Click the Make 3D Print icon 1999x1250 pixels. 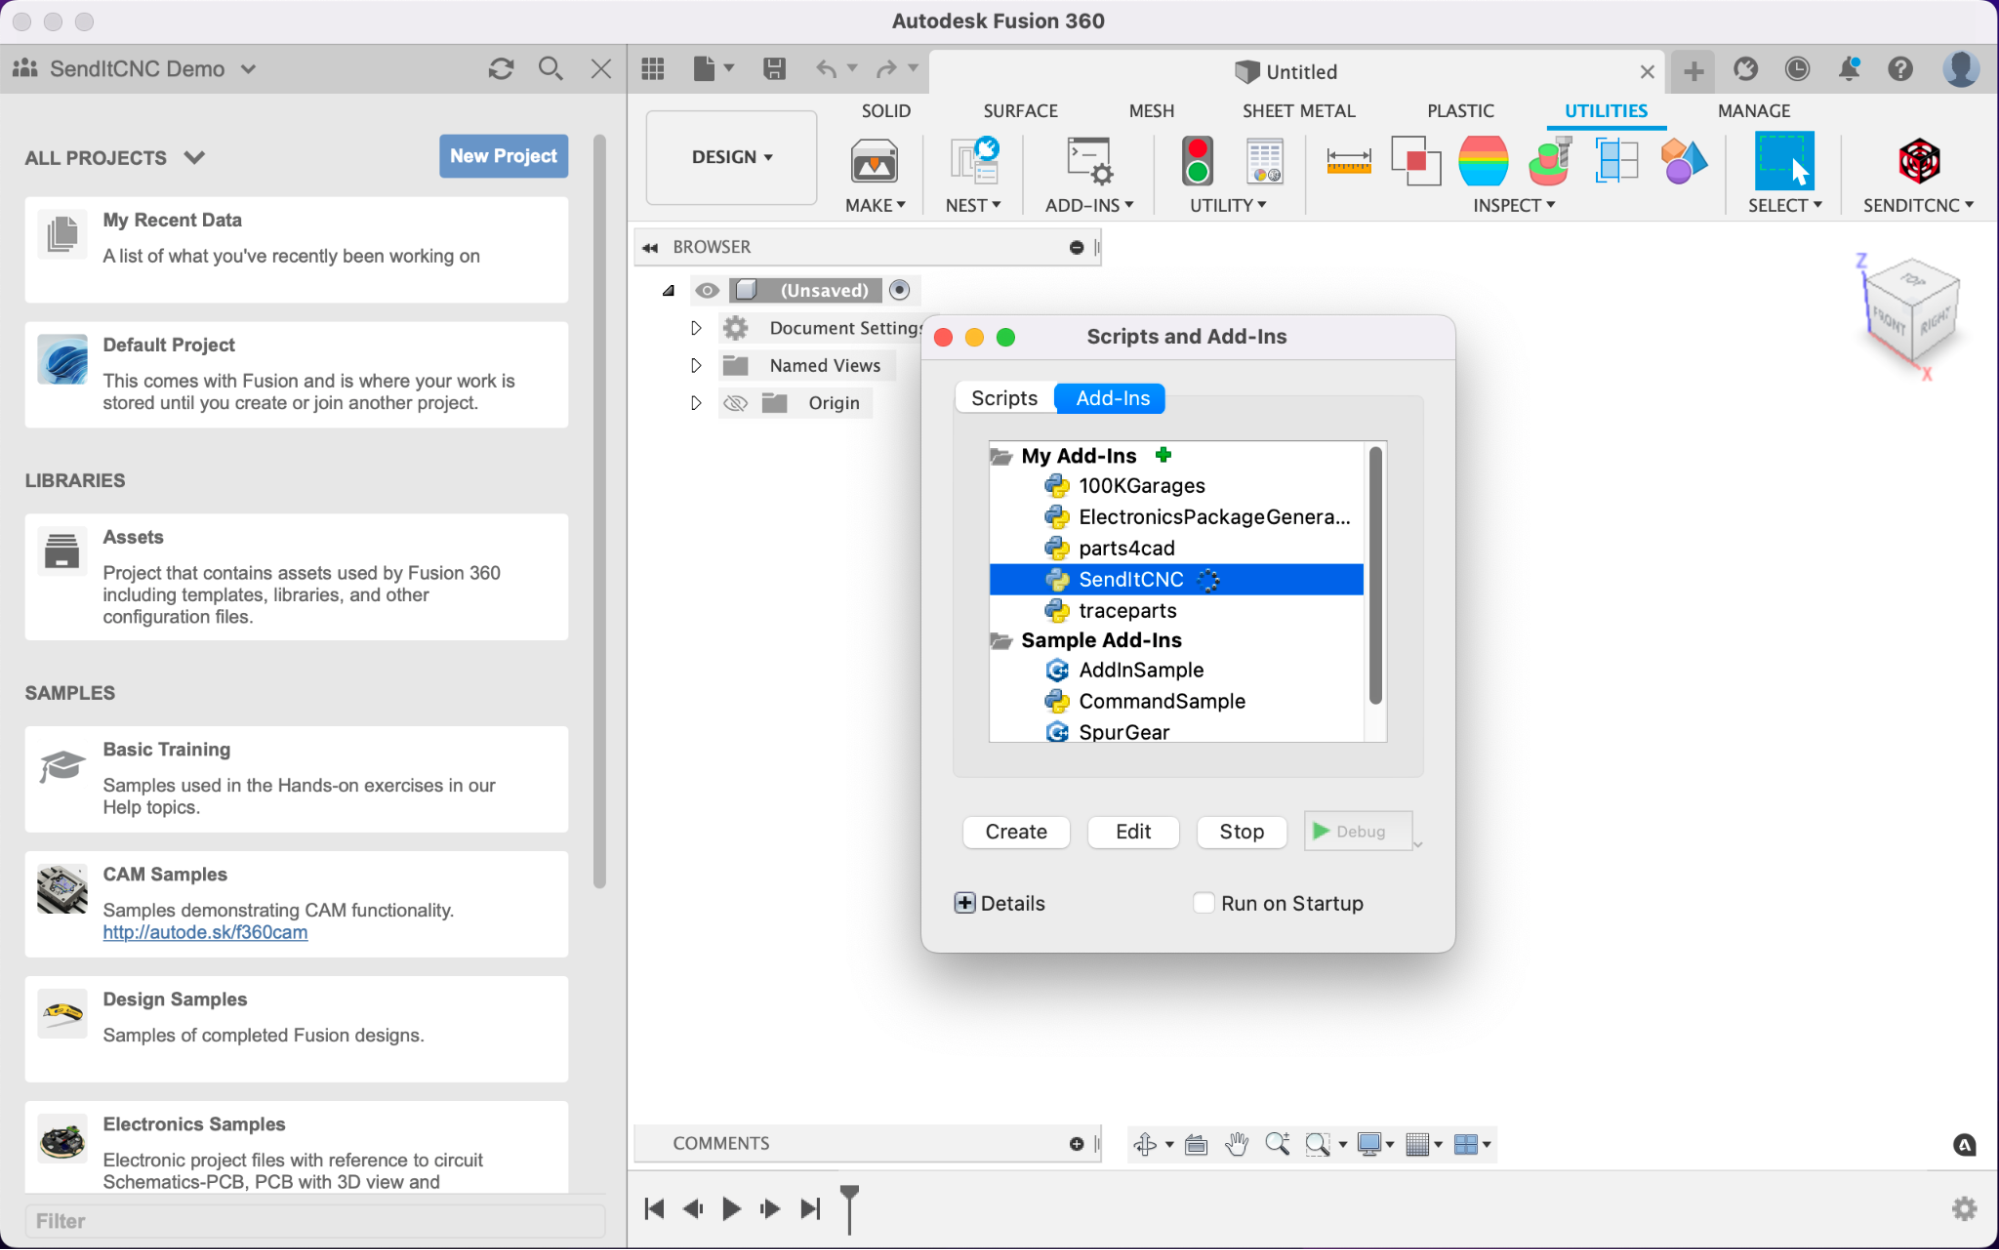point(874,161)
